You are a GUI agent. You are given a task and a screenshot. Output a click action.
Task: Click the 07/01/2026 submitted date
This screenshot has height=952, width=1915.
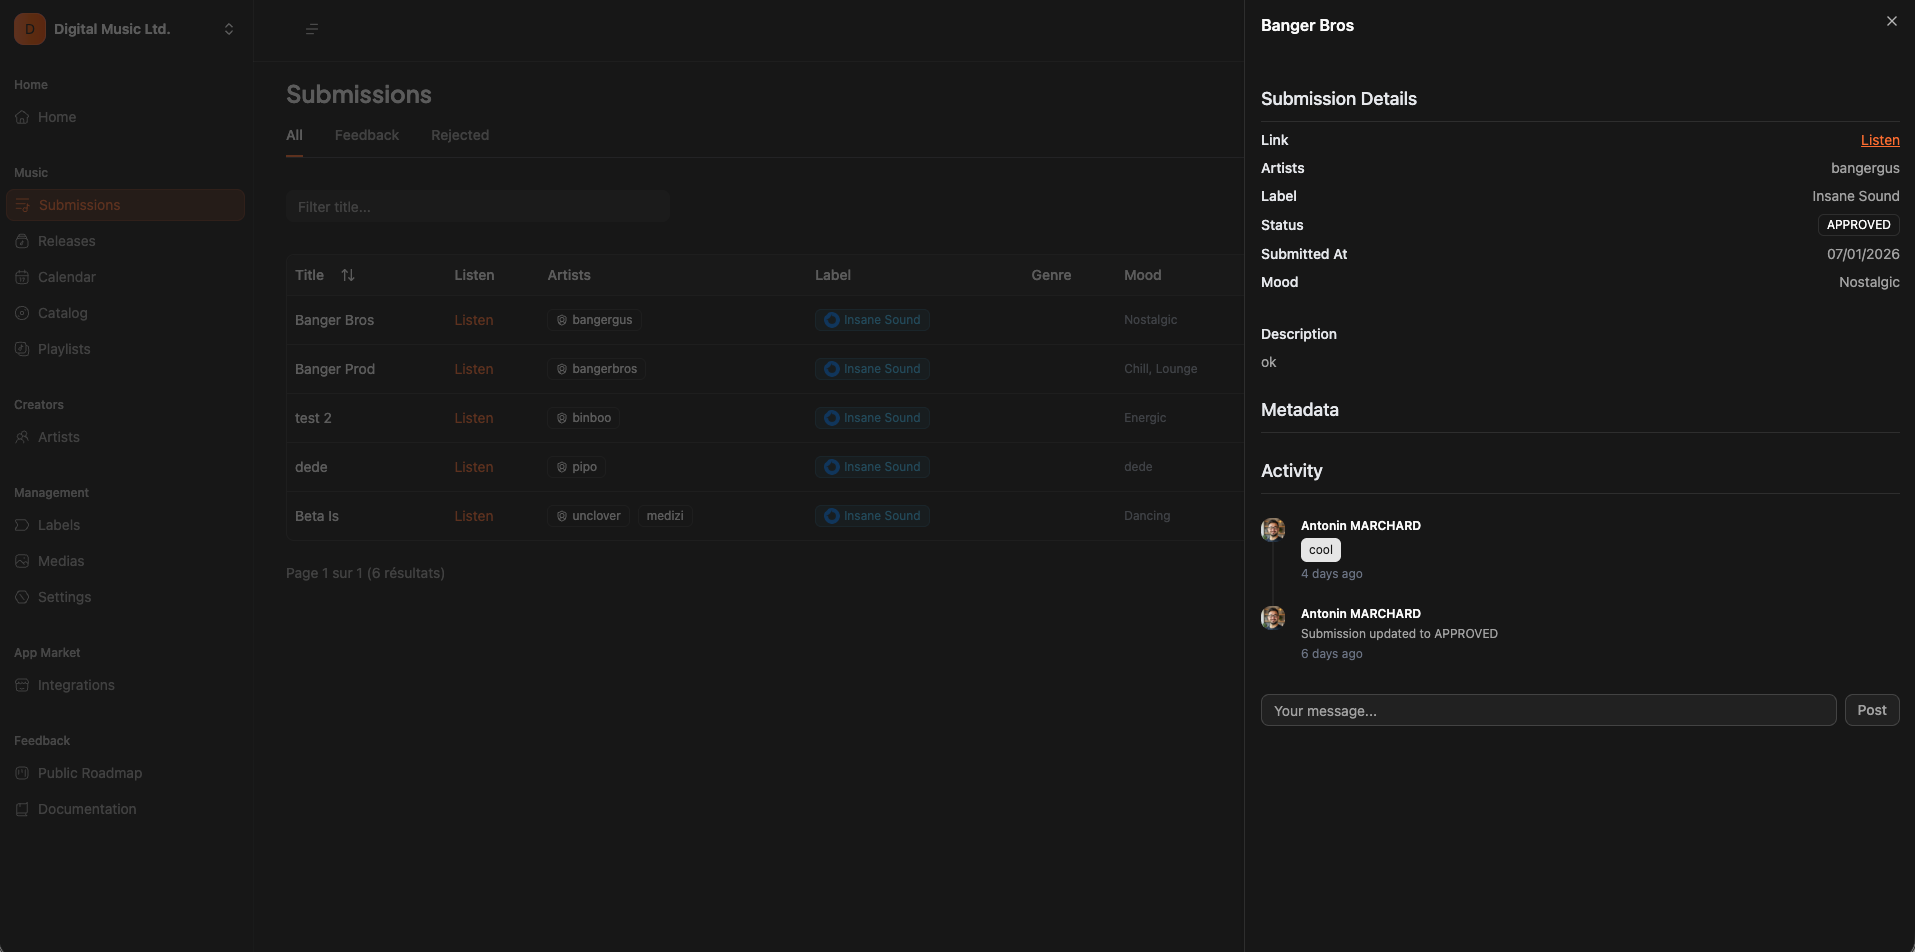1863,254
